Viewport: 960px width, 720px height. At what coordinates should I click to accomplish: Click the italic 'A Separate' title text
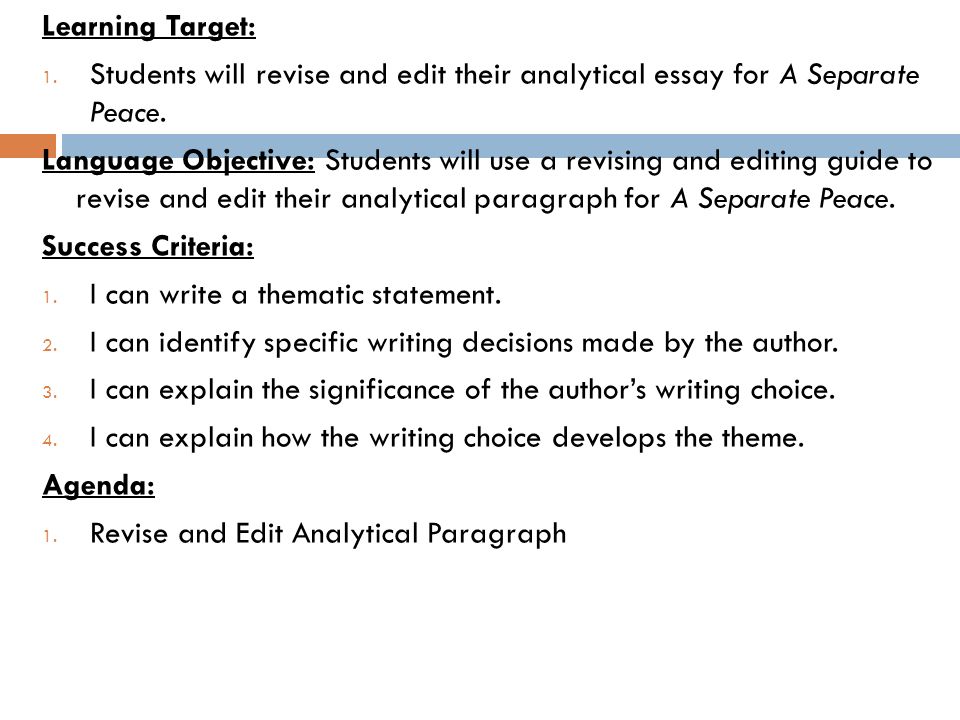click(x=849, y=75)
